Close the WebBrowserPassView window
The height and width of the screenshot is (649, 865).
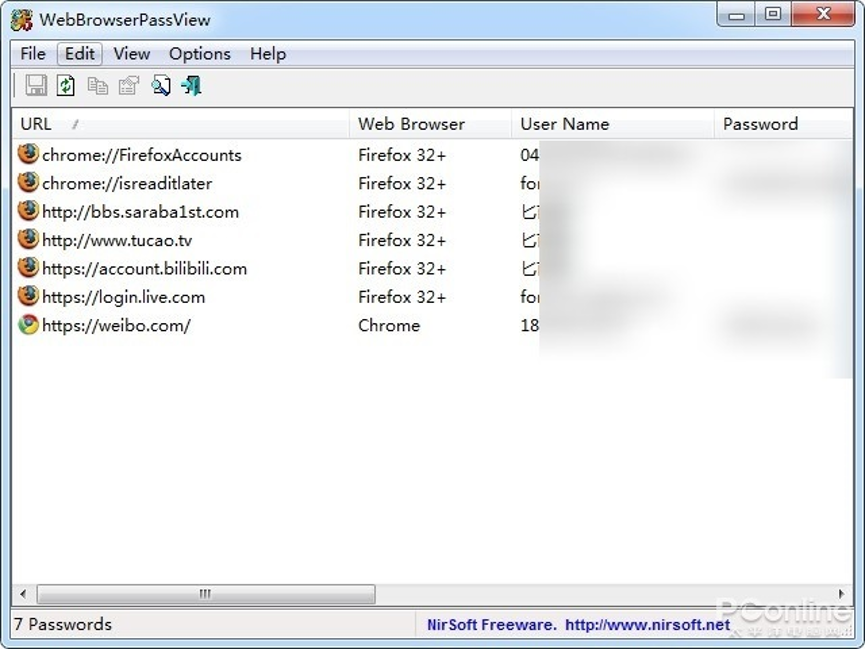tap(823, 14)
